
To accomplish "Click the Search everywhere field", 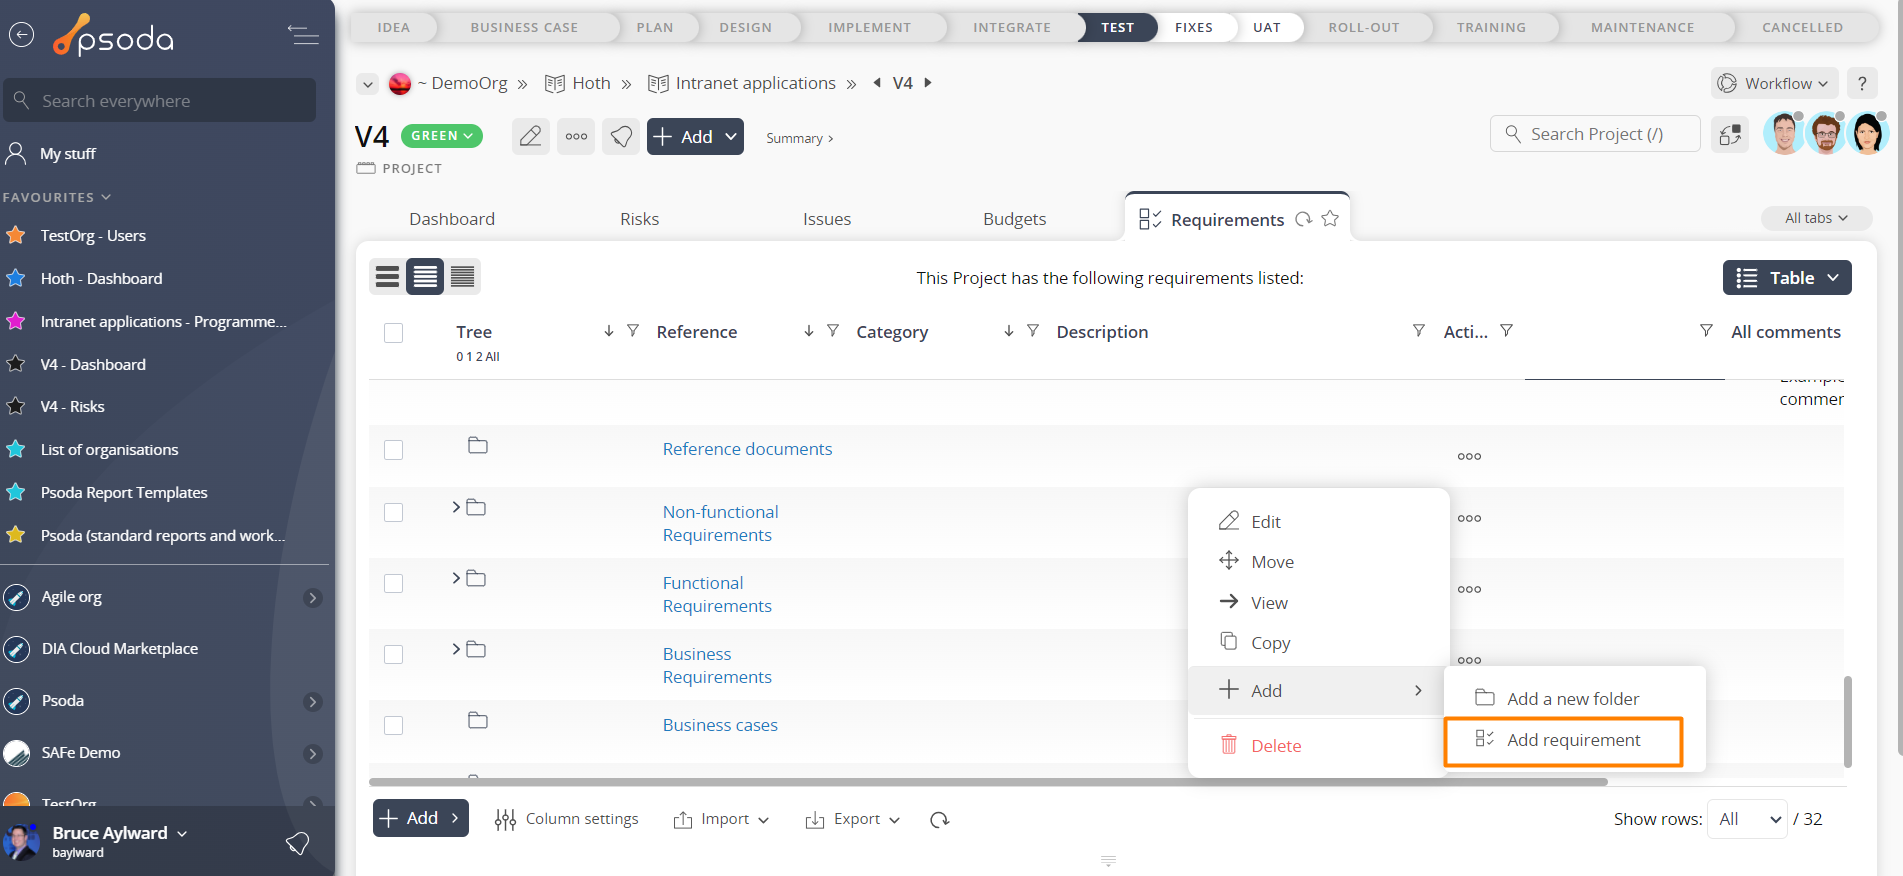I will (160, 100).
